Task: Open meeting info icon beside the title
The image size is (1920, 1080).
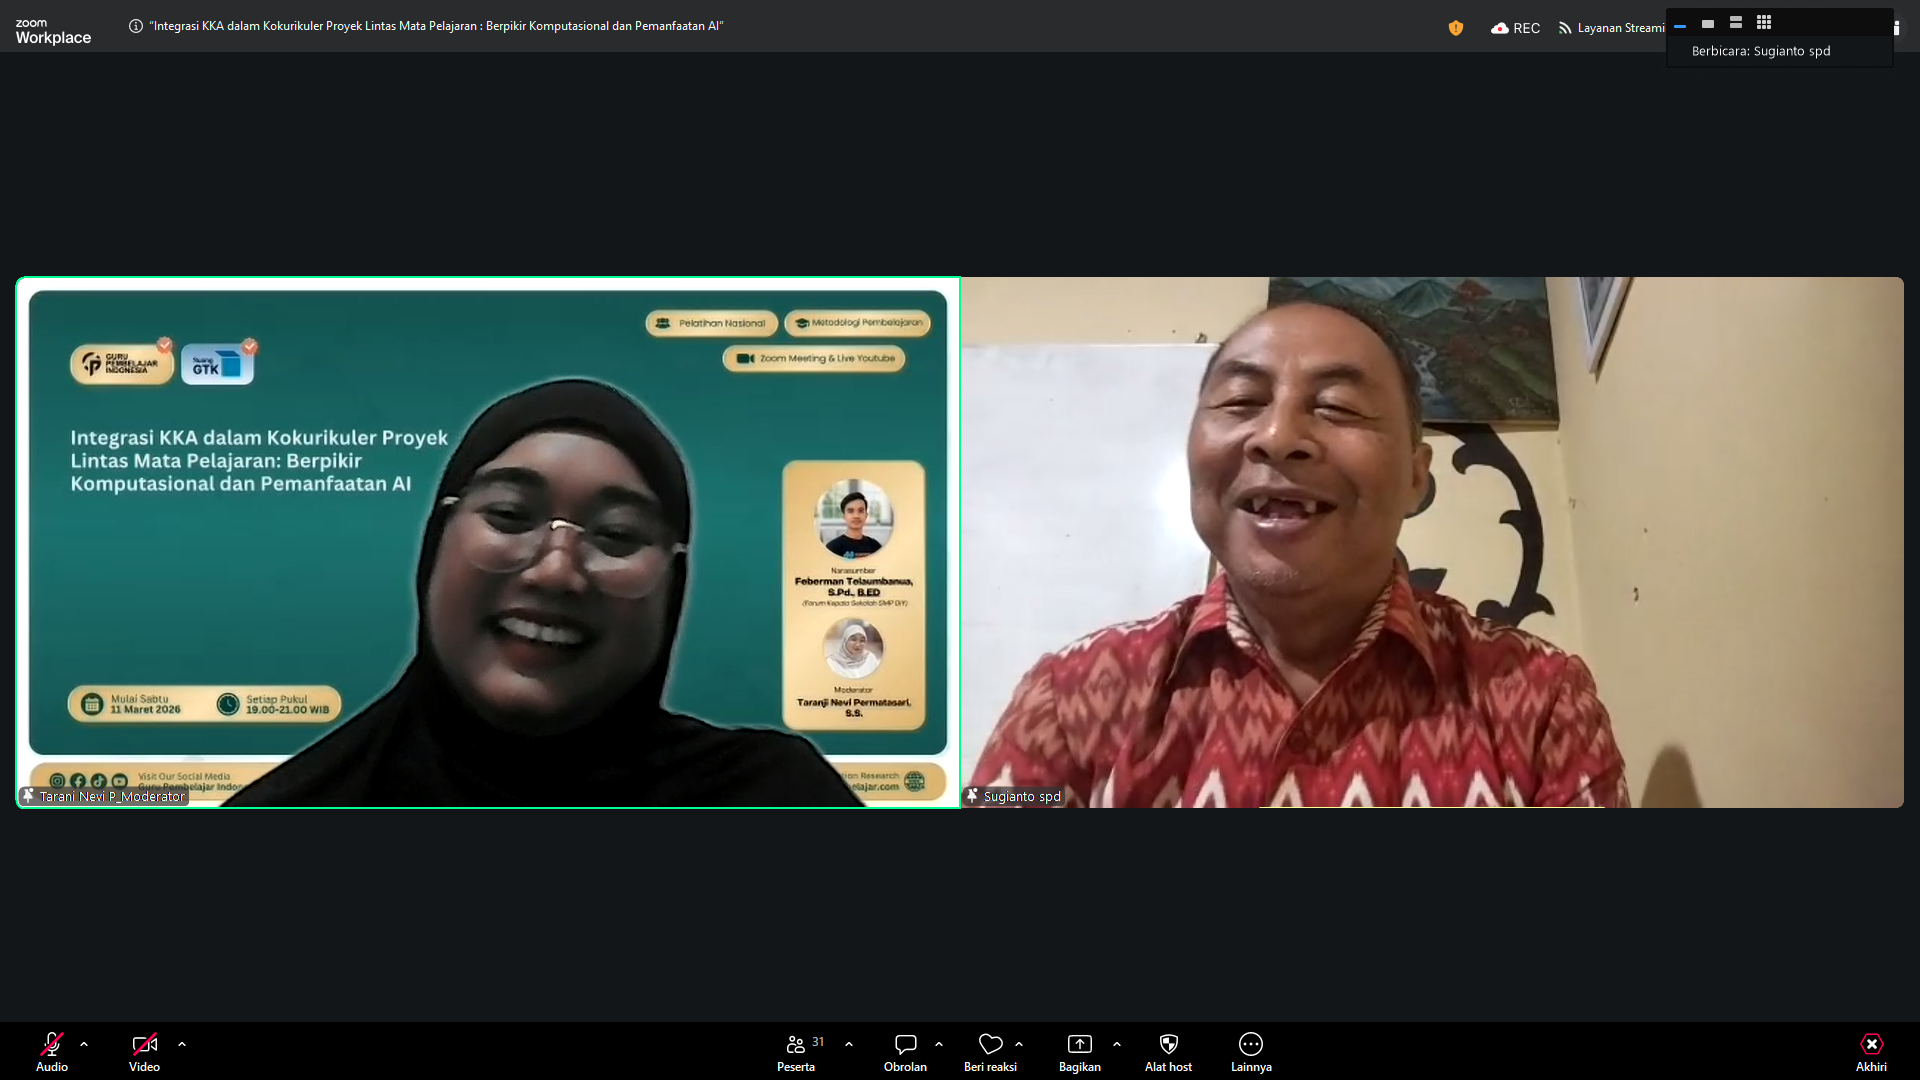Action: 136,26
